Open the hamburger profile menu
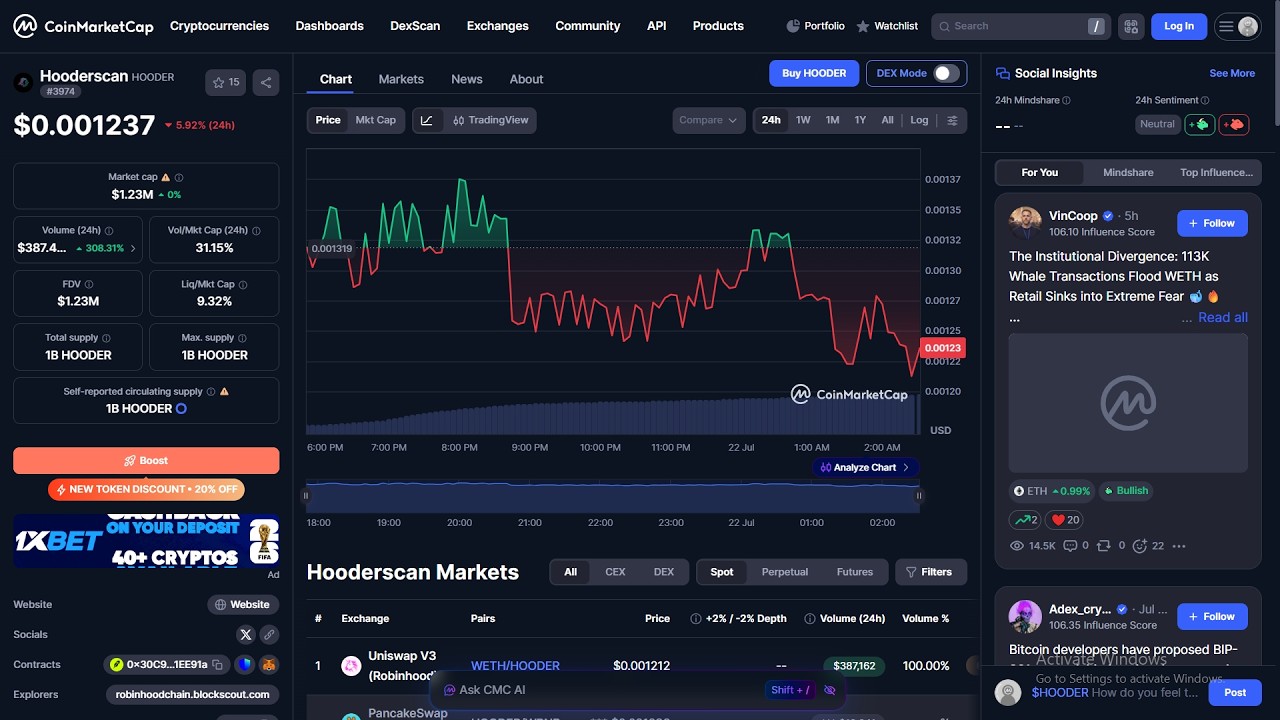This screenshot has height=720, width=1280. [x=1237, y=26]
